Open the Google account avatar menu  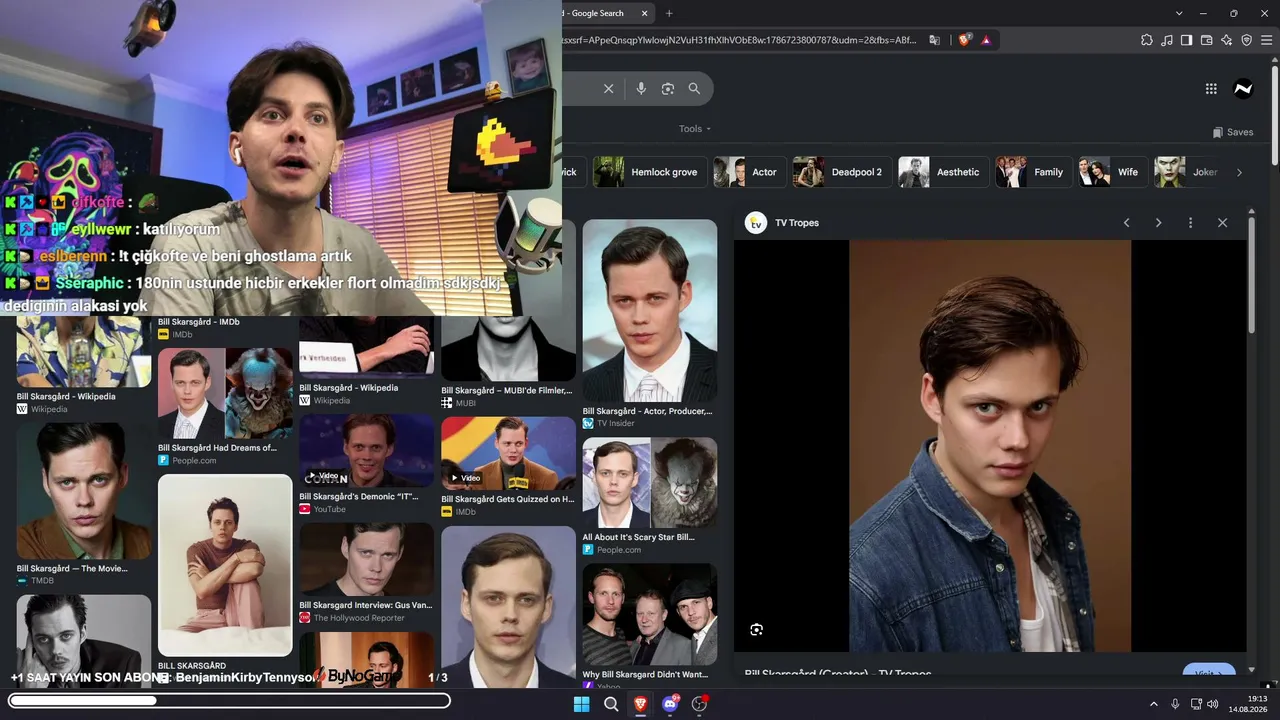pyautogui.click(x=1243, y=89)
